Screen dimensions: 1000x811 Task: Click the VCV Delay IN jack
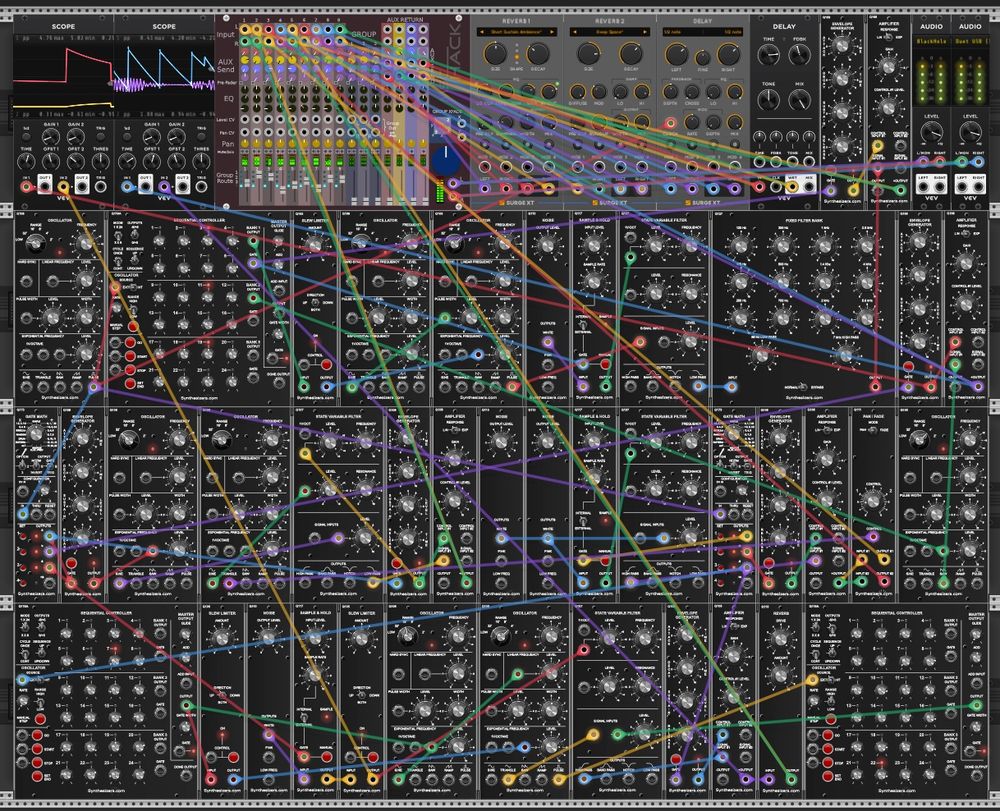(x=758, y=187)
